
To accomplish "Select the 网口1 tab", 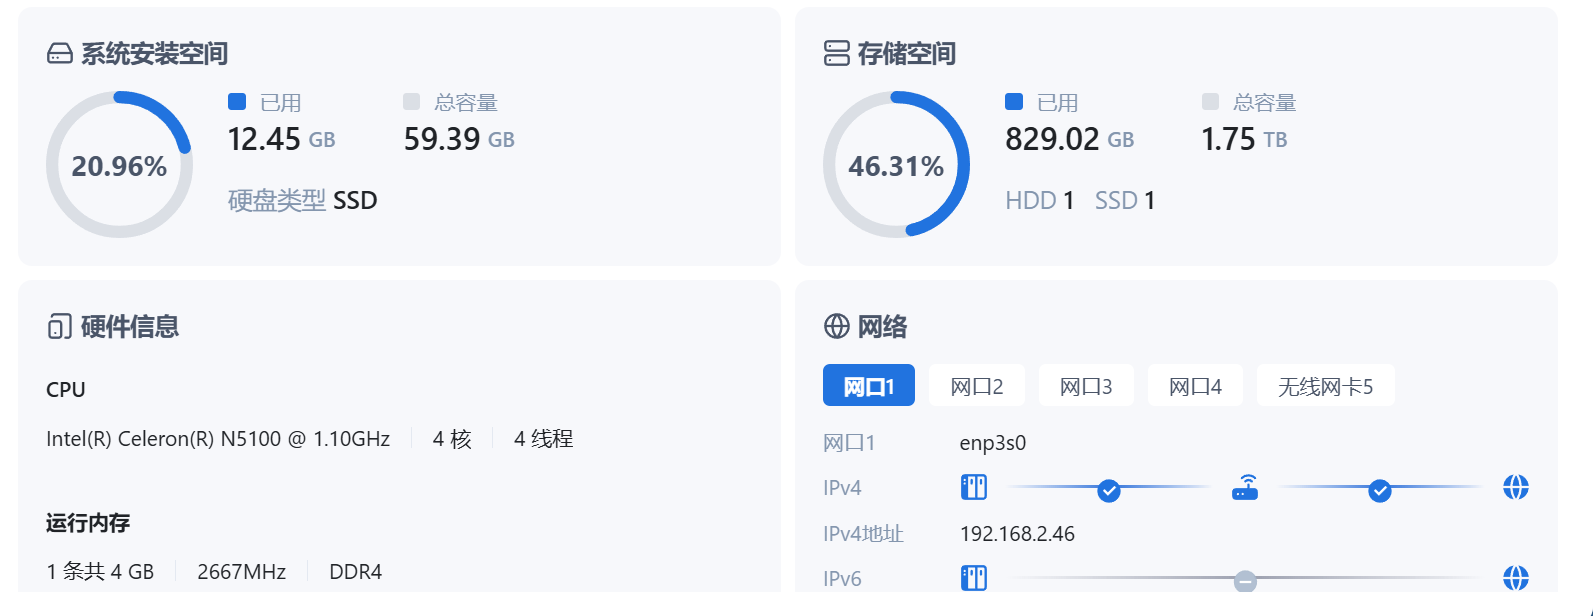I will tap(869, 386).
